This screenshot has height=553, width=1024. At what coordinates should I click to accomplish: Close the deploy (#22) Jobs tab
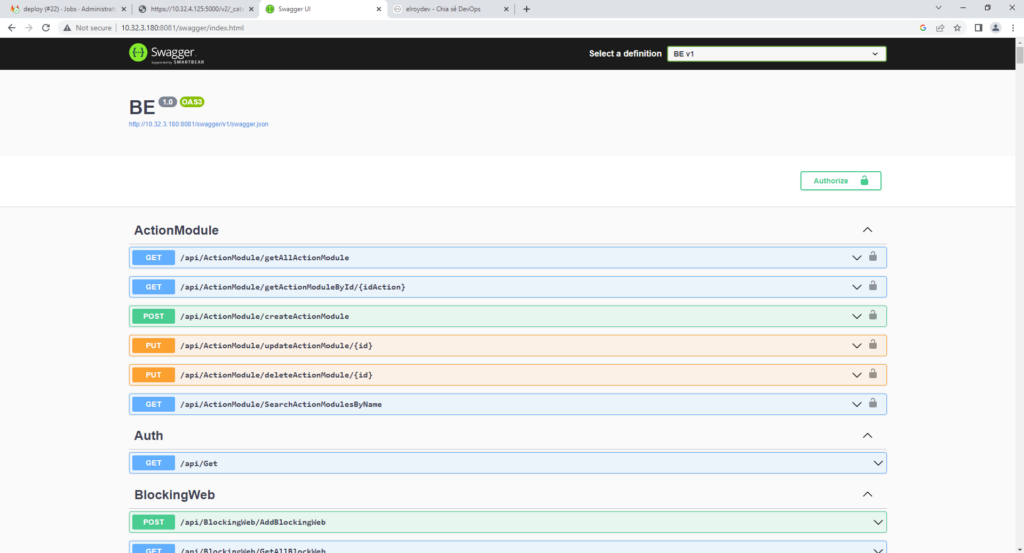click(123, 9)
